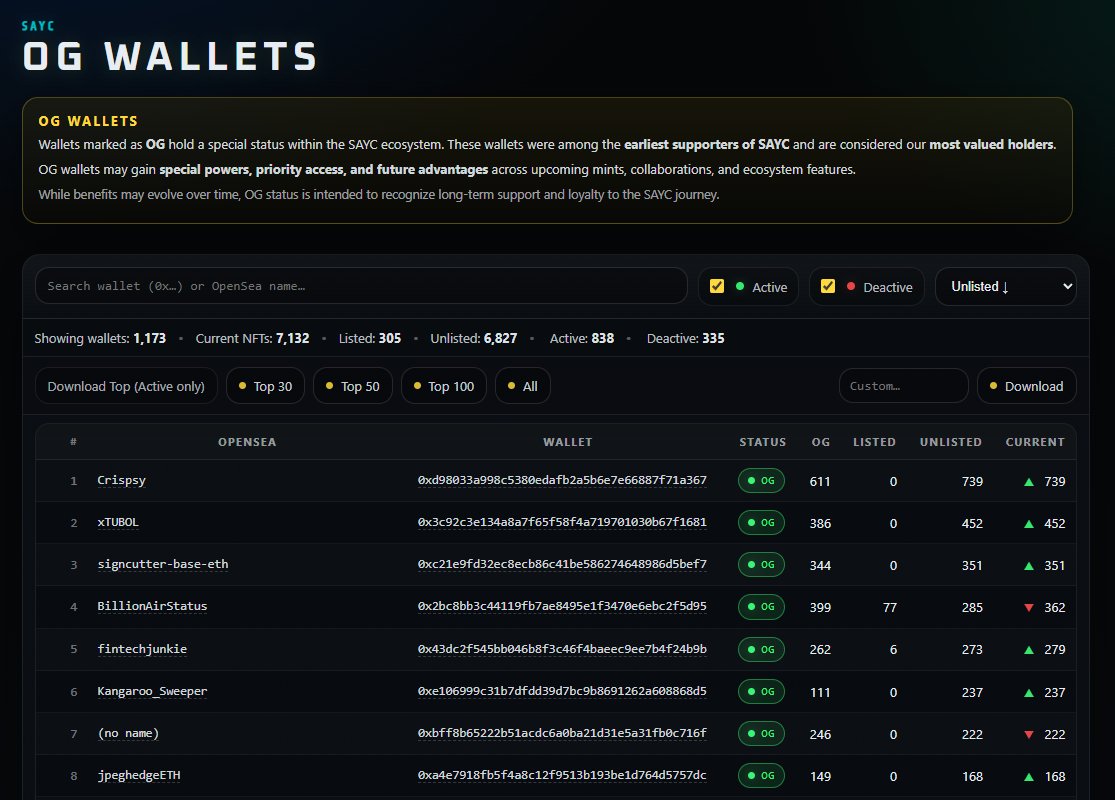Click the OPENSEA column header
The height and width of the screenshot is (800, 1115).
click(x=247, y=442)
